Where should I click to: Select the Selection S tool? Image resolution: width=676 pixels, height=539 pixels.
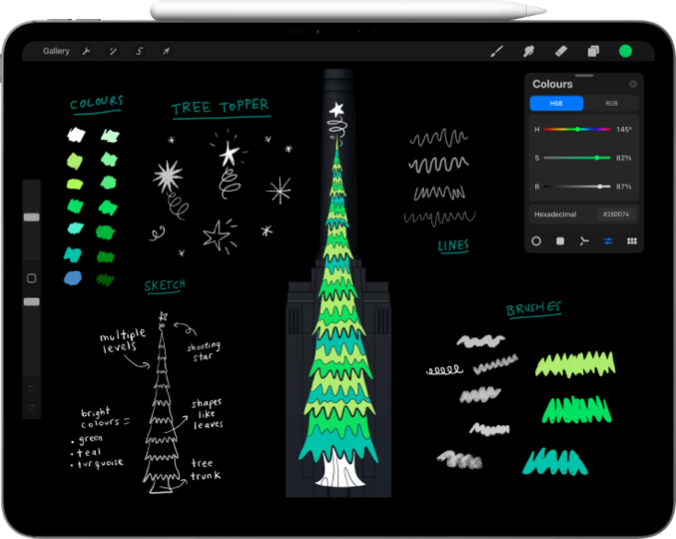139,51
